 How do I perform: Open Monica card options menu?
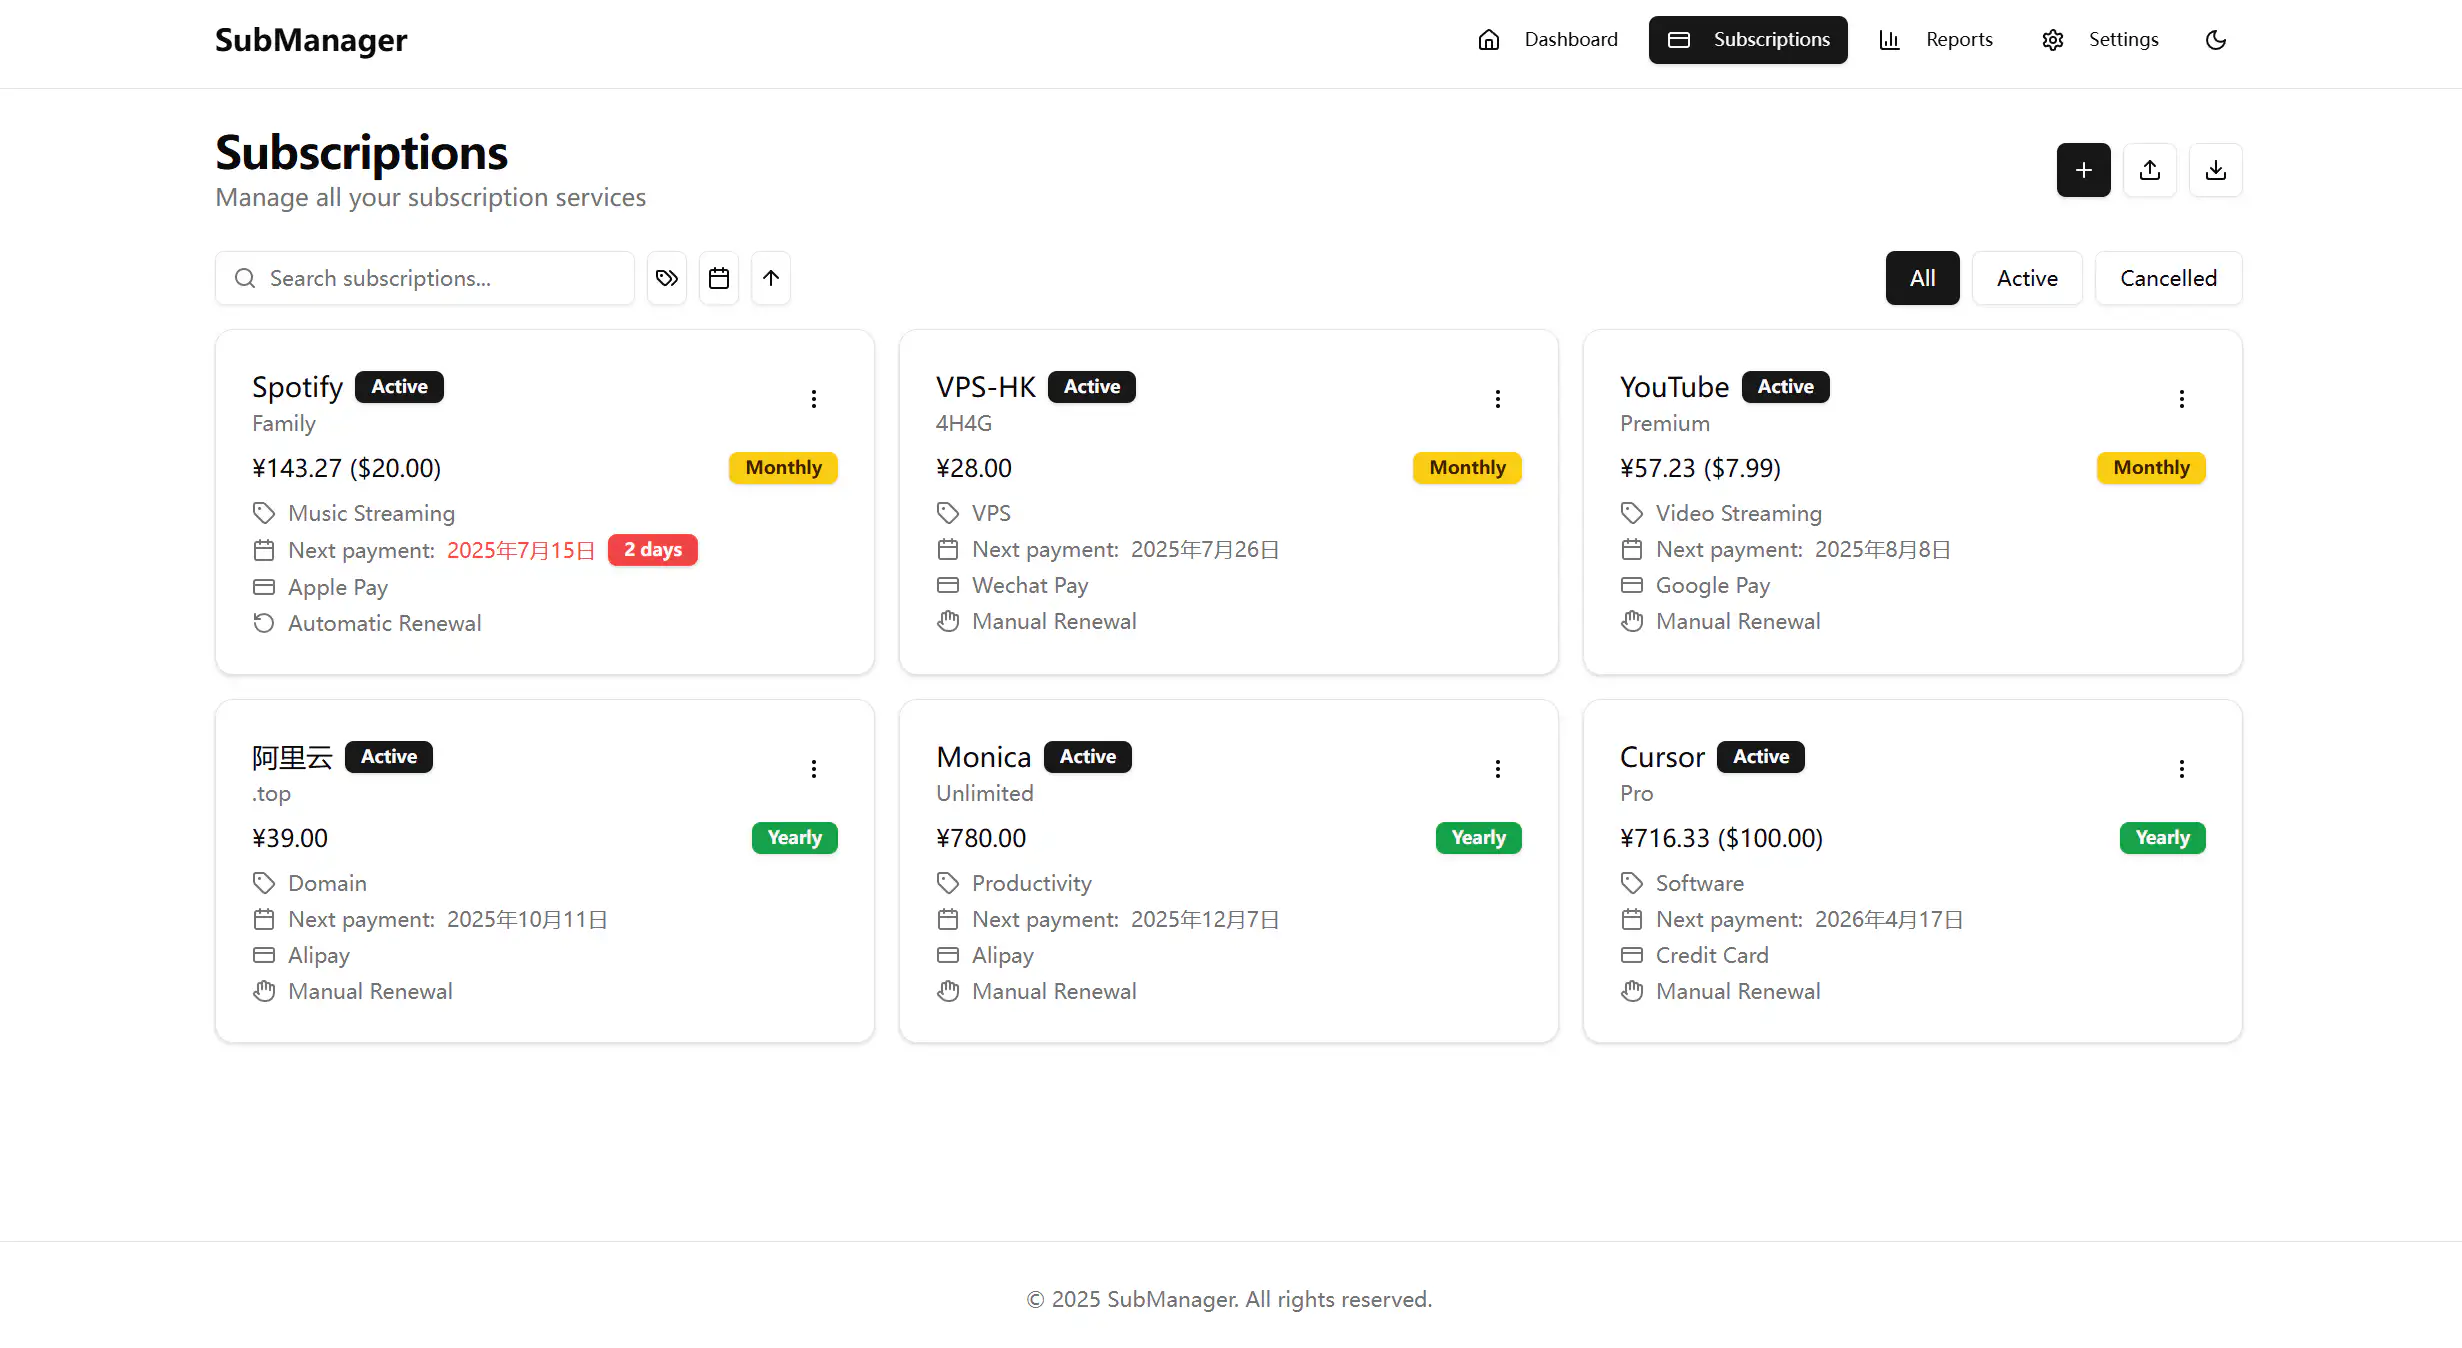(x=1497, y=769)
